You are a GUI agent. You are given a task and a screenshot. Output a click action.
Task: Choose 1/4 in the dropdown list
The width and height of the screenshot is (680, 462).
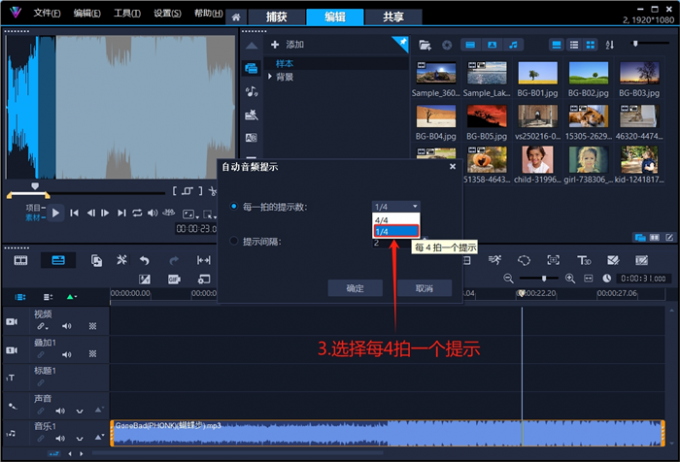[396, 231]
